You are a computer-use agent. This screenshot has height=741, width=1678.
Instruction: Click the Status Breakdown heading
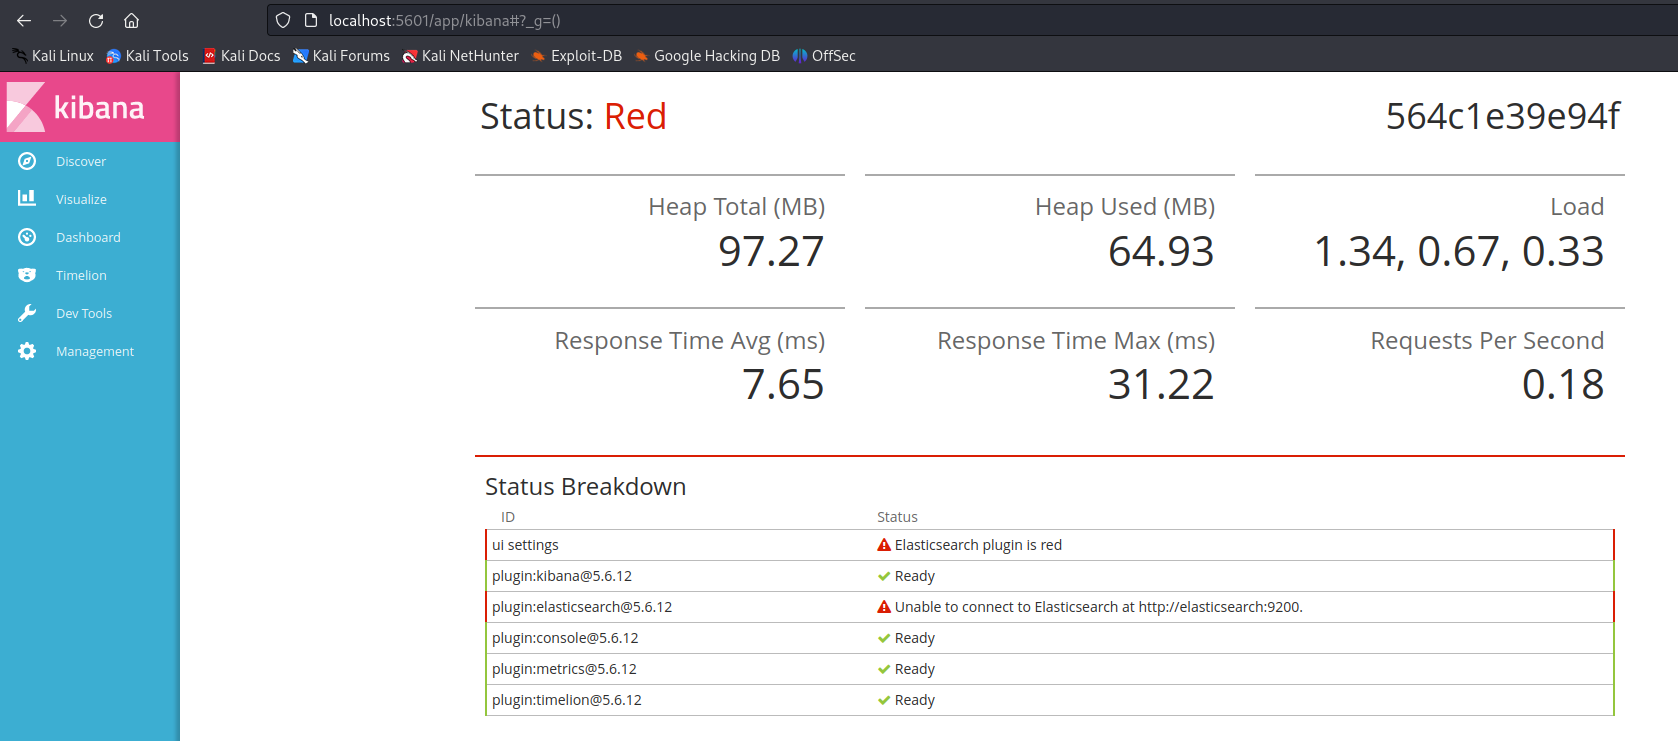point(586,487)
